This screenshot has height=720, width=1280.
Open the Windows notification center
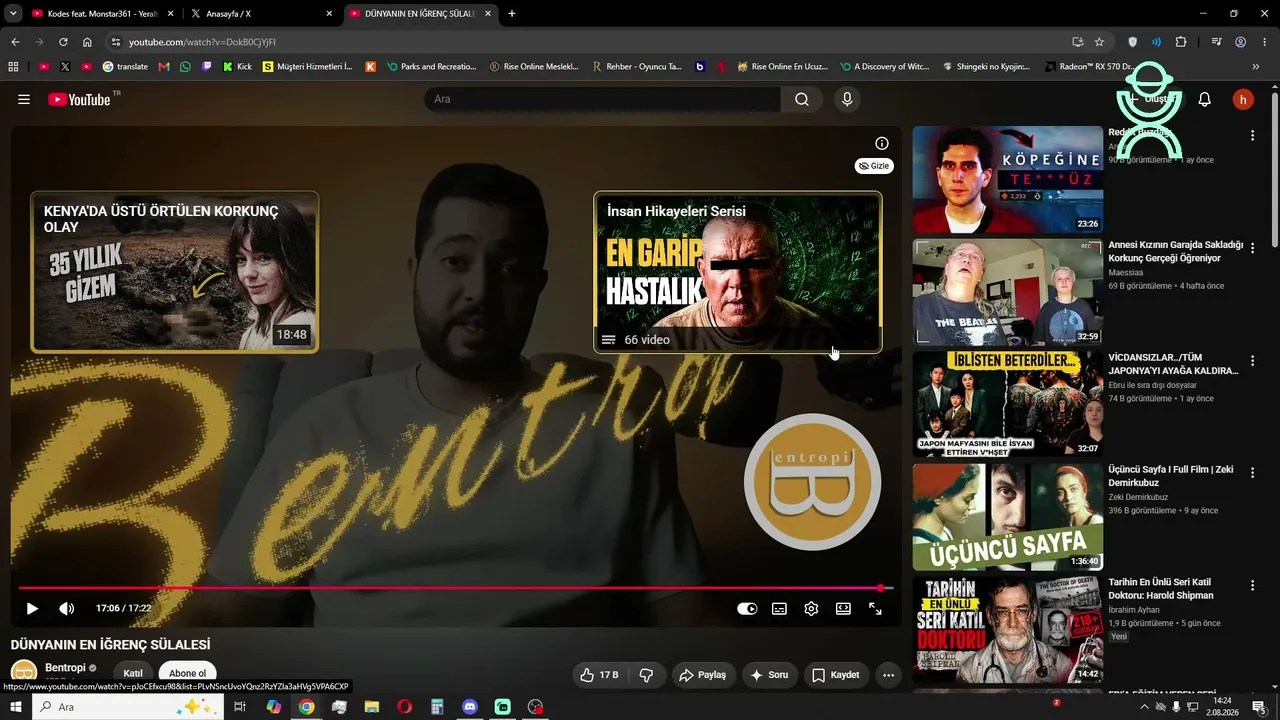click(1259, 707)
